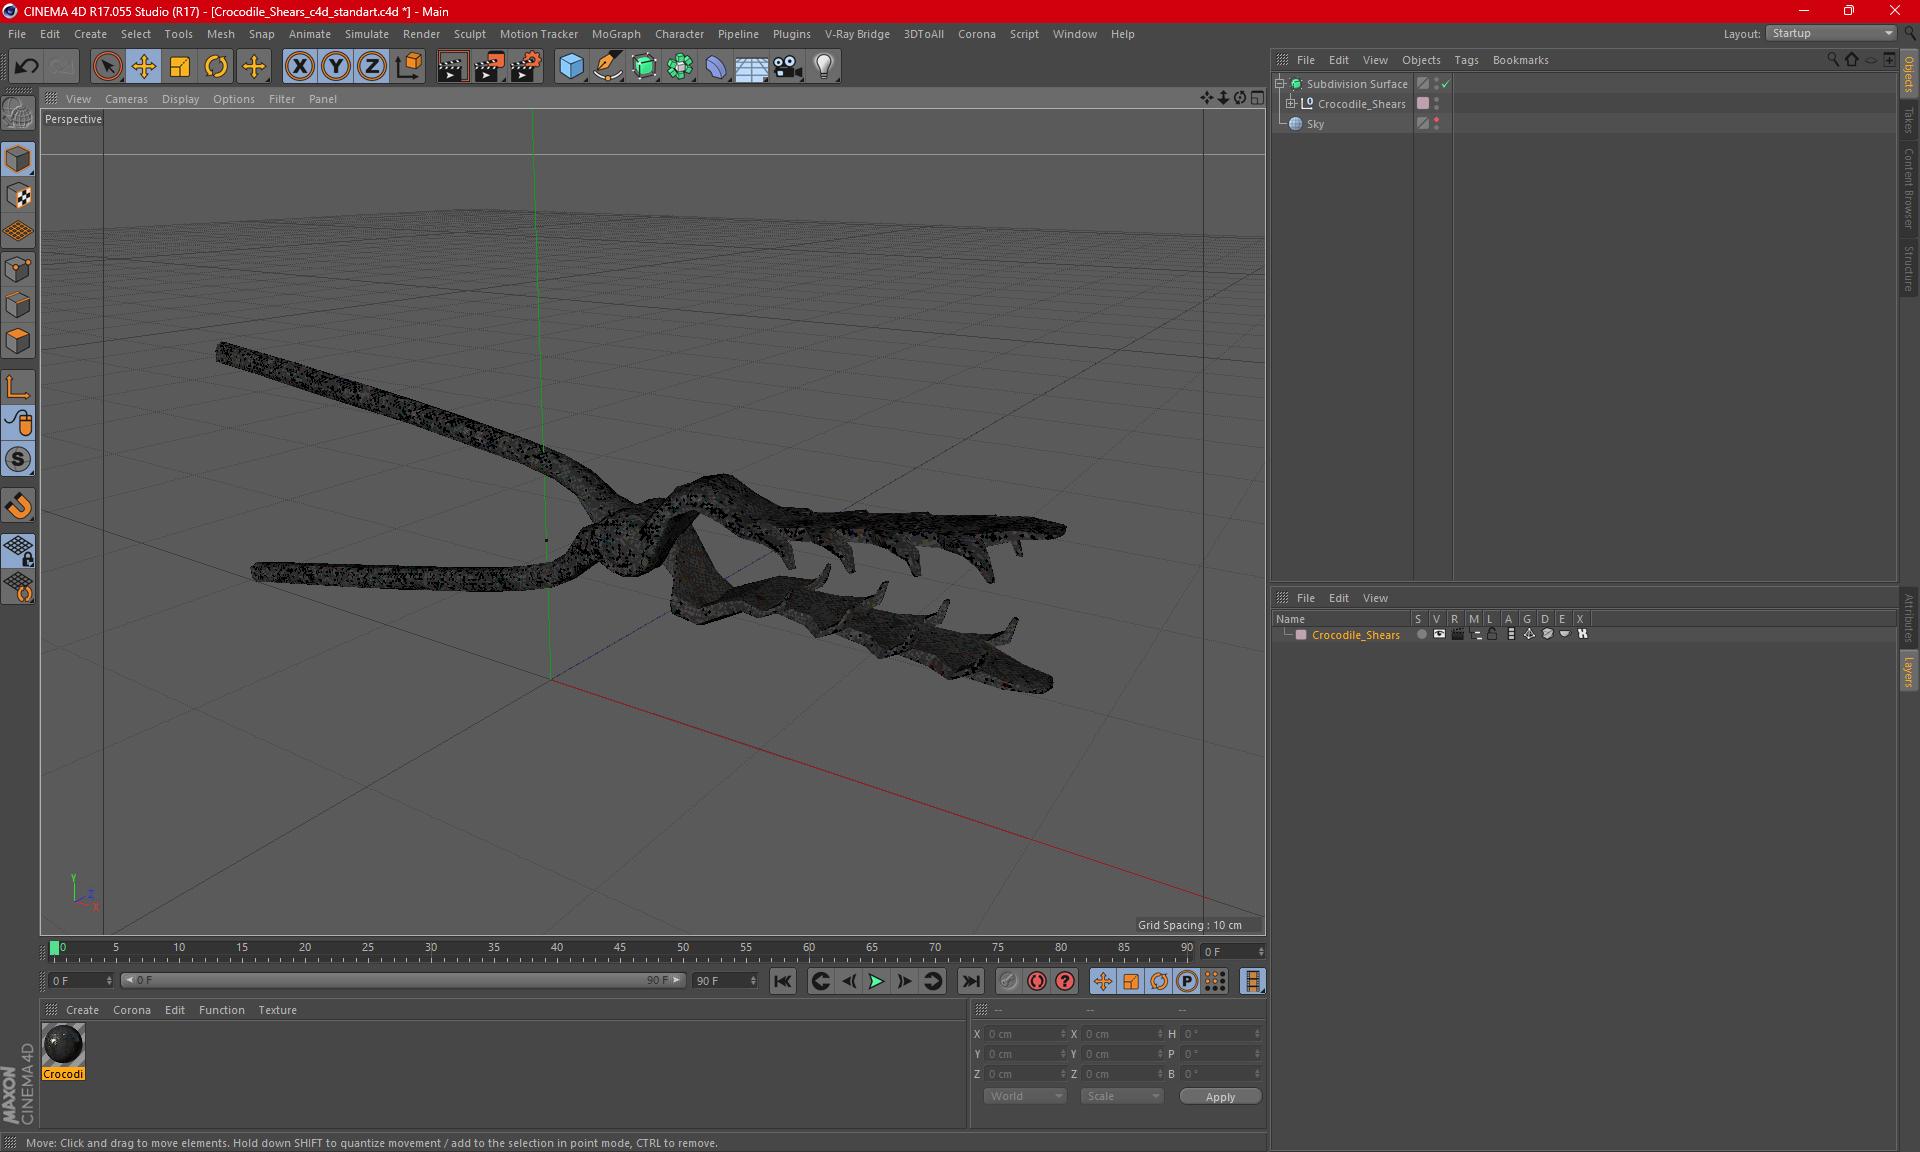Collapse the Subdivision Surface tree item
The width and height of the screenshot is (1920, 1152).
(1279, 84)
